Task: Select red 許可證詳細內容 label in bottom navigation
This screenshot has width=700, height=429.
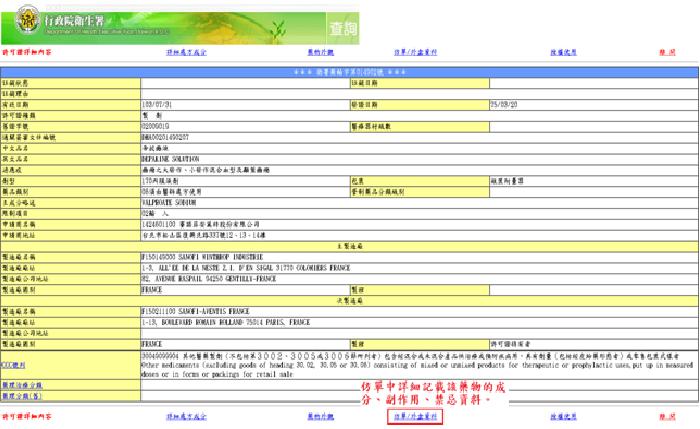Action: tap(27, 417)
